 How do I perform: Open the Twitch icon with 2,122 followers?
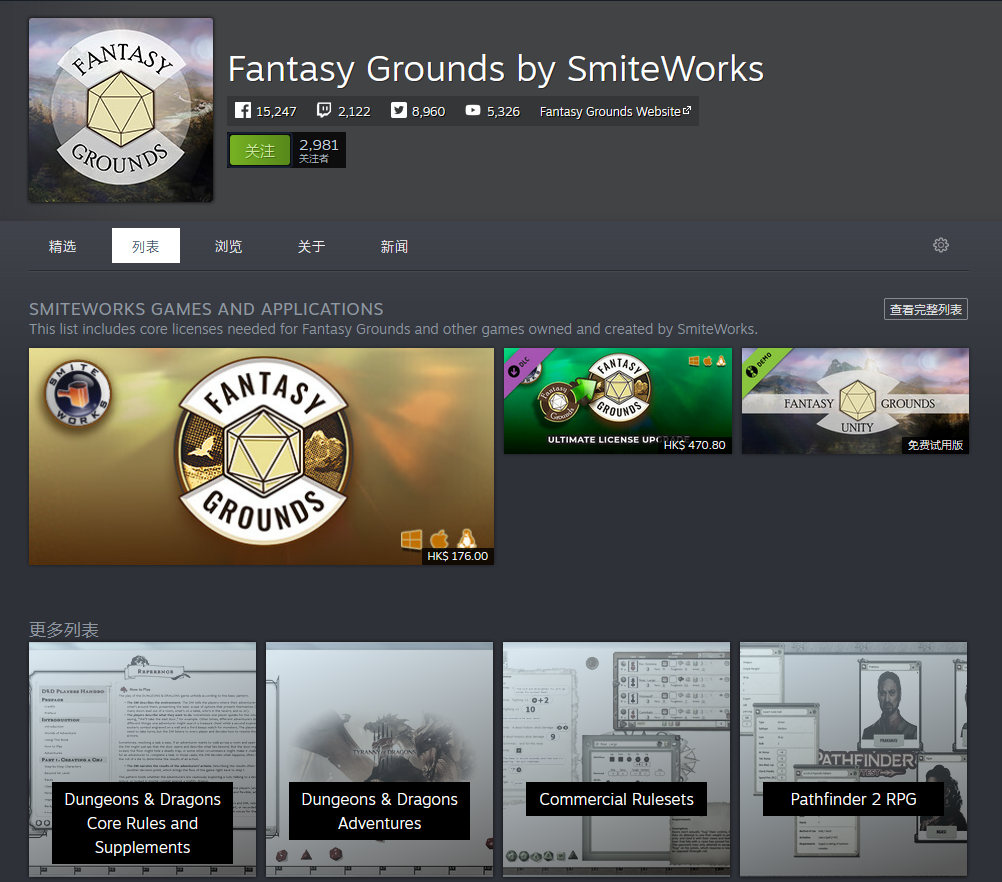[324, 111]
